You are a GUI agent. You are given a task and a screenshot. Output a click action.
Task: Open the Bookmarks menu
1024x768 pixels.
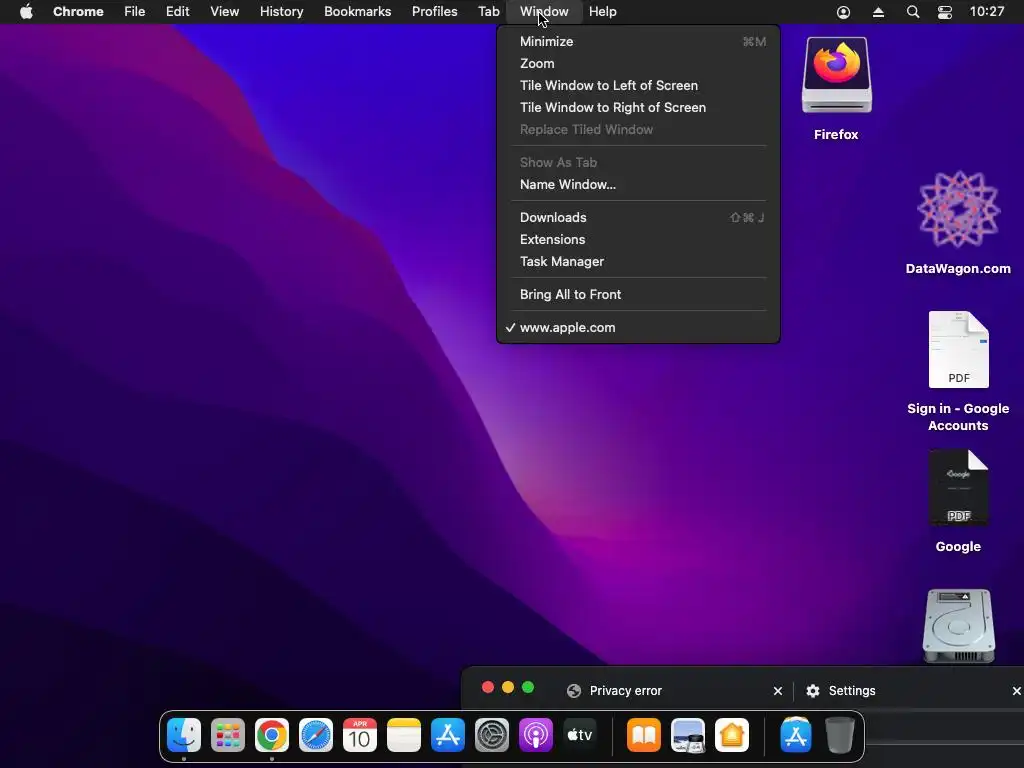pyautogui.click(x=357, y=12)
